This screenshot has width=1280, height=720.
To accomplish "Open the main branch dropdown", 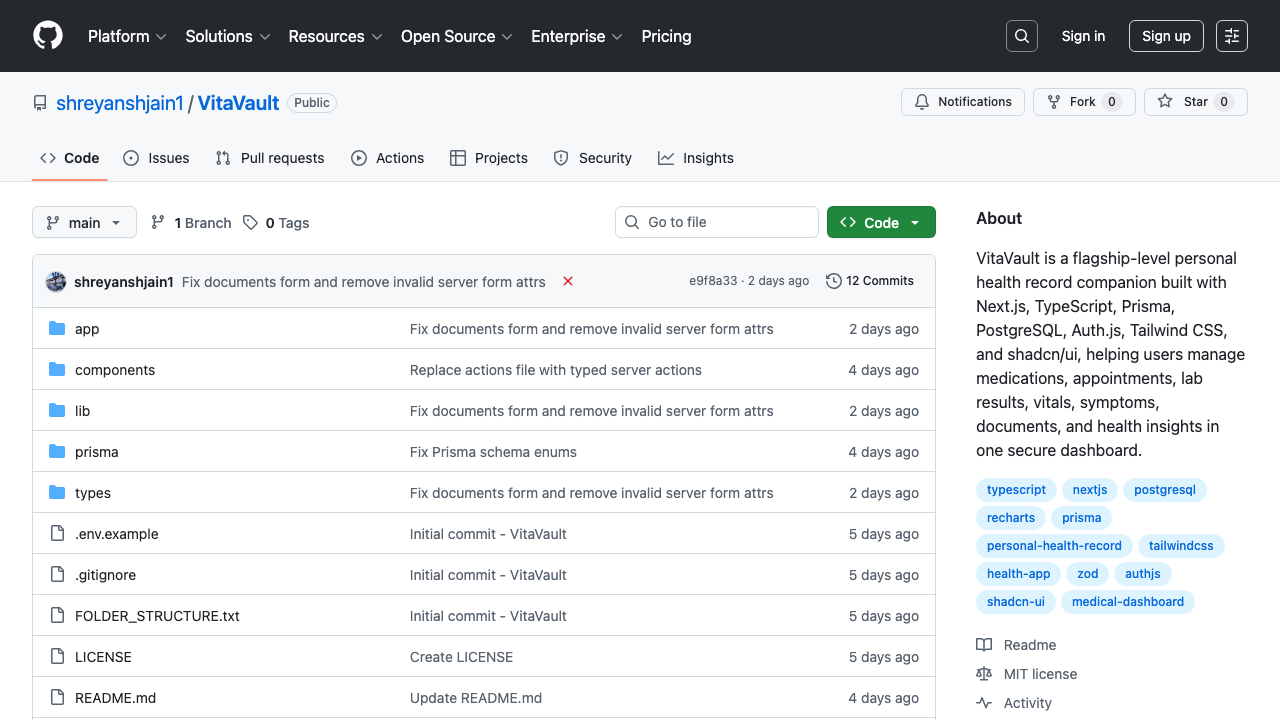I will pos(84,222).
